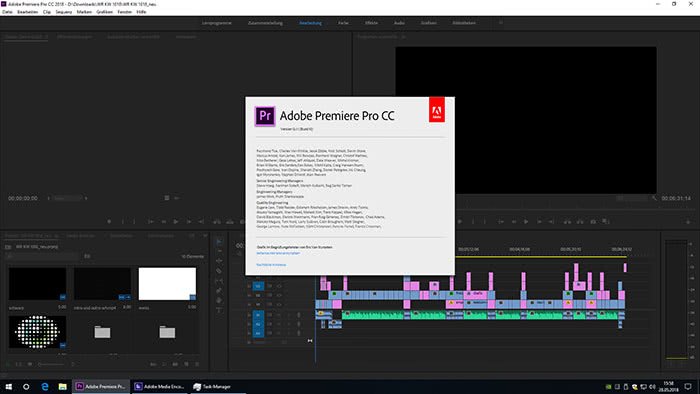Viewport: 700px width, 394px height.
Task: Play the Source monitor clip
Action: tap(176, 221)
